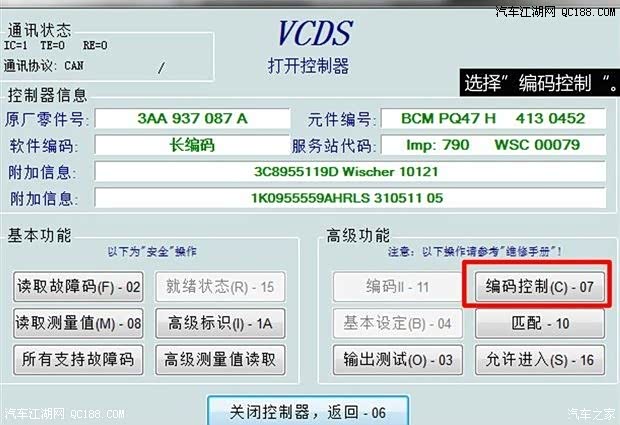Click IC=1 TE=0 RE=0 counters

[x=55, y=45]
